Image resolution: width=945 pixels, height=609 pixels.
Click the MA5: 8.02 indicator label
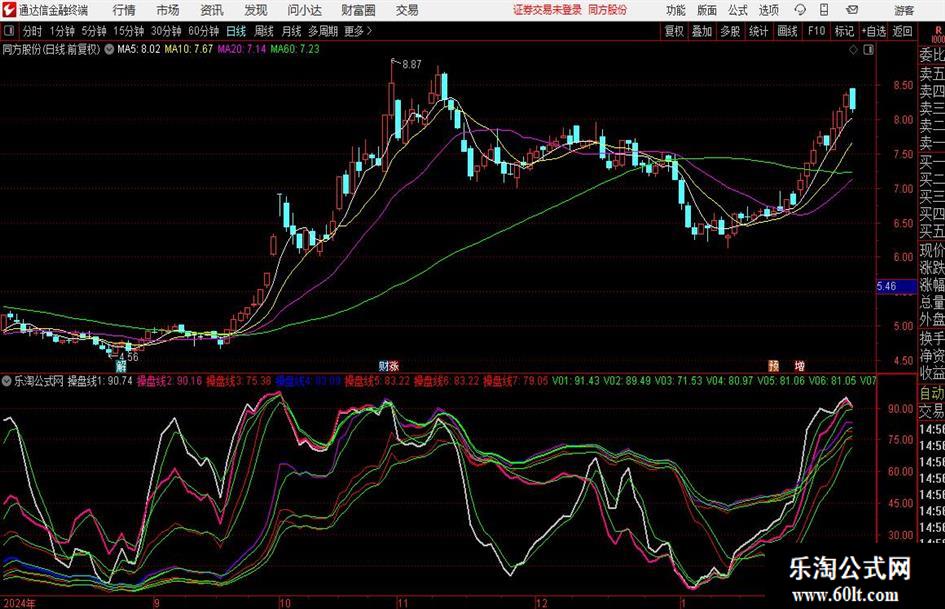pyautogui.click(x=139, y=49)
